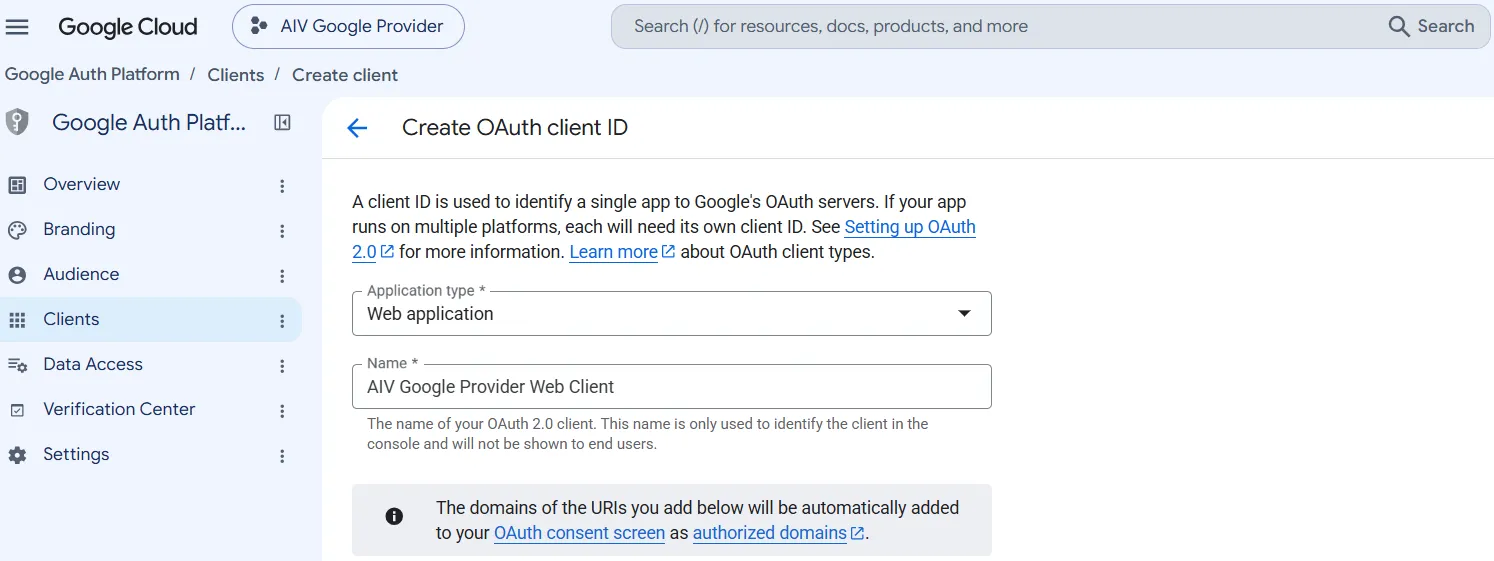1494x561 pixels.
Task: Open more options for Settings
Action: pos(282,456)
